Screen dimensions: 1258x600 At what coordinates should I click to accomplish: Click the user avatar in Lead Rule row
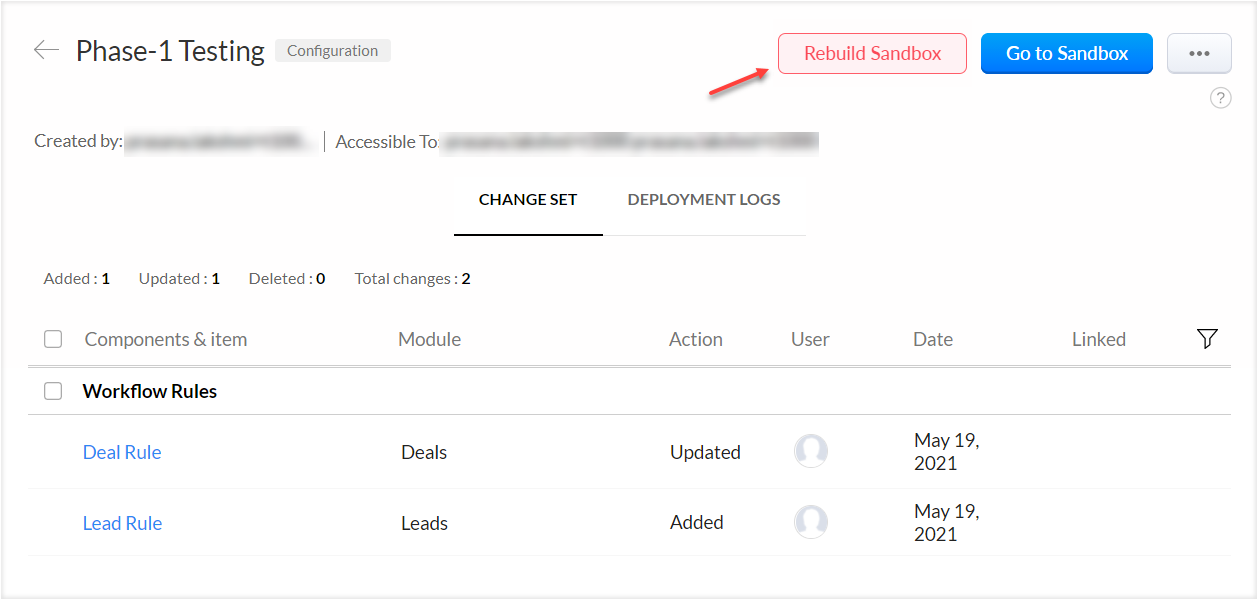tap(811, 522)
